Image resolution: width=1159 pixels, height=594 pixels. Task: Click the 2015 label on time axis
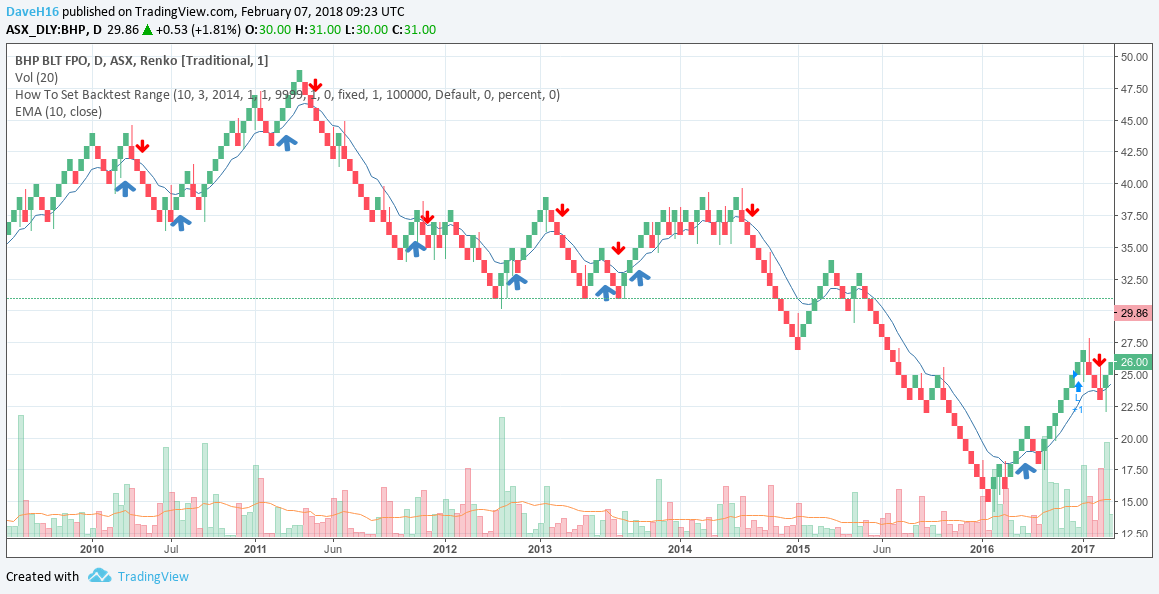coord(798,549)
